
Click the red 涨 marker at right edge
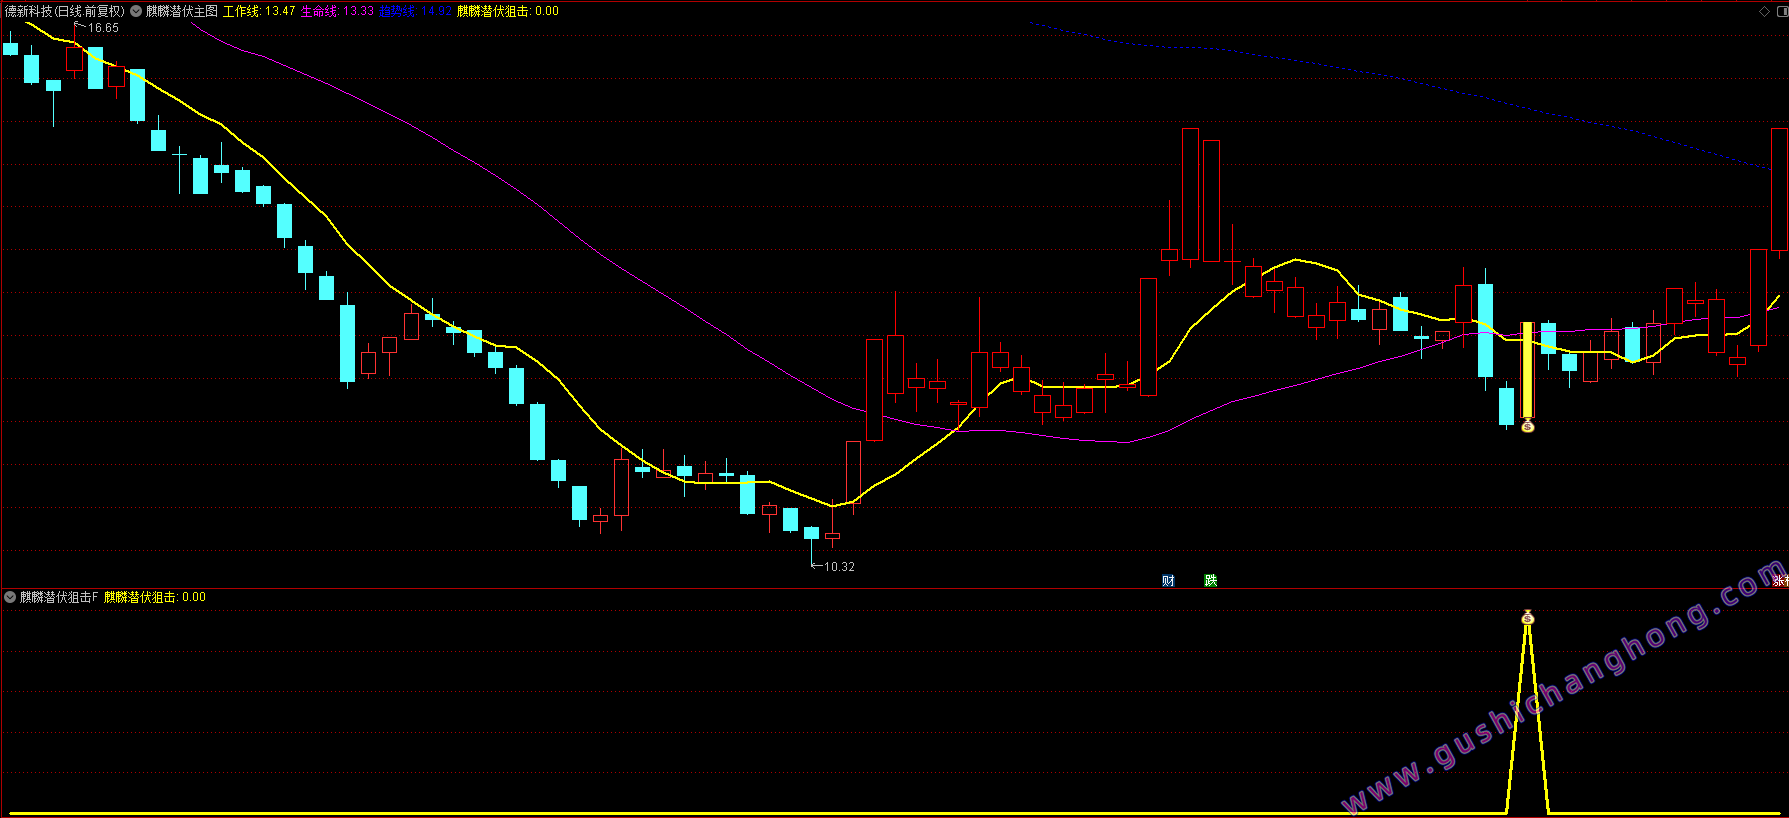coord(1780,580)
